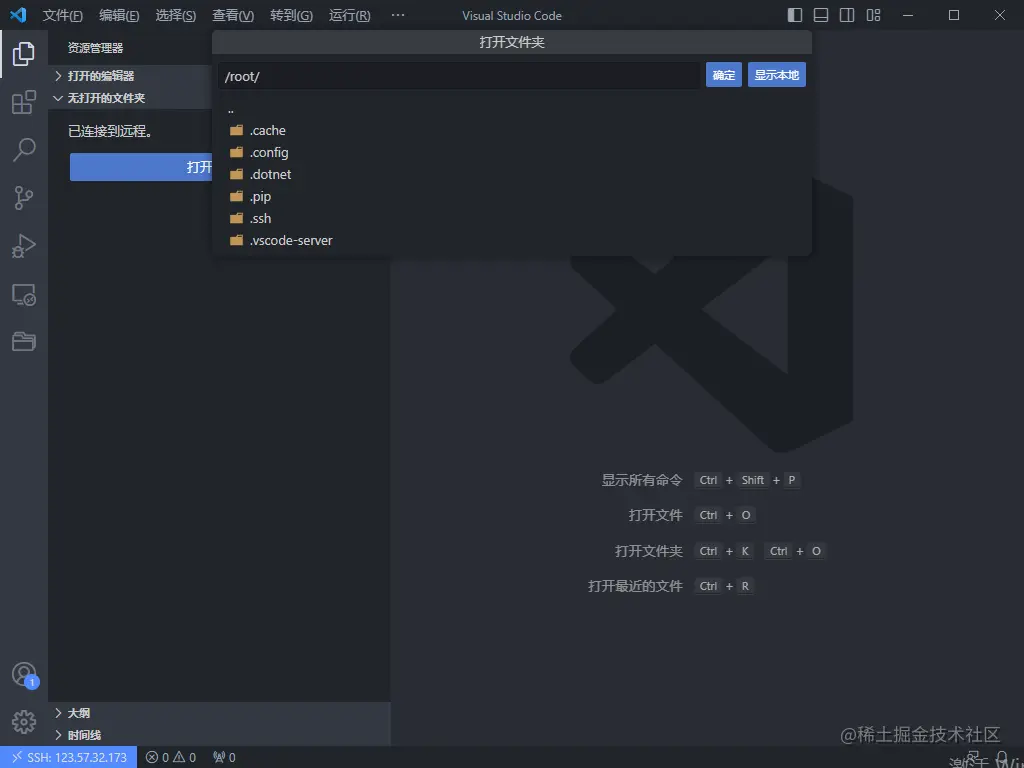This screenshot has width=1024, height=768.
Task: Click the 打开文件 shortcut hint
Action: pos(655,515)
